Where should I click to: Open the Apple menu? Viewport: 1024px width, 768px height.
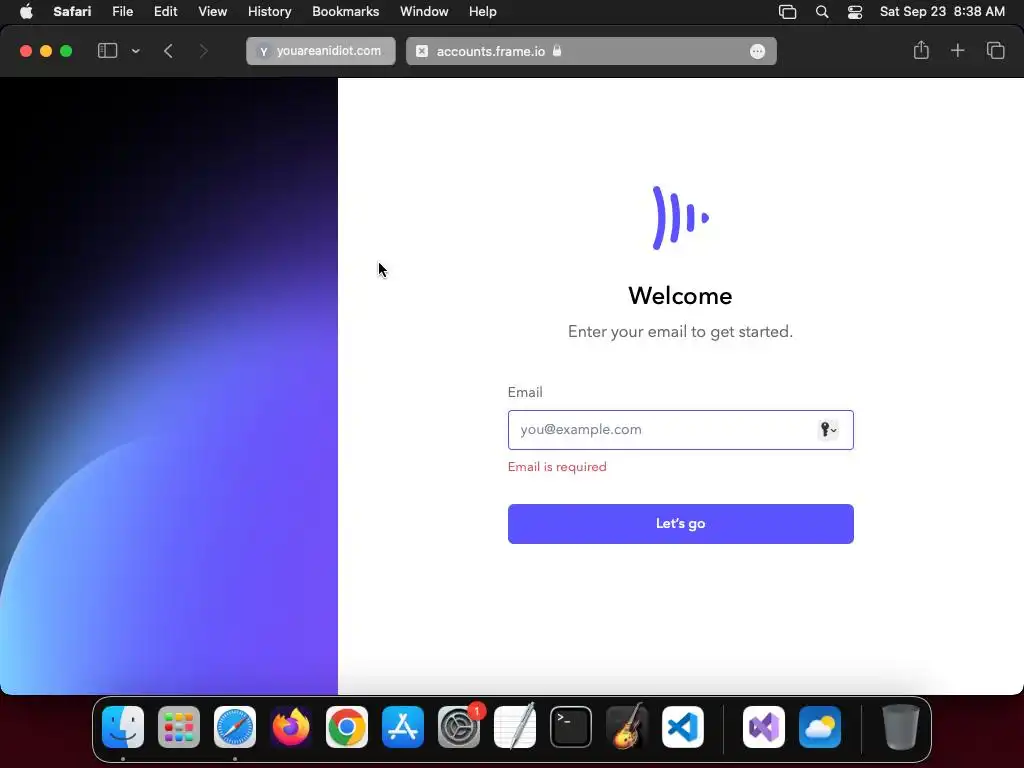[x=26, y=12]
